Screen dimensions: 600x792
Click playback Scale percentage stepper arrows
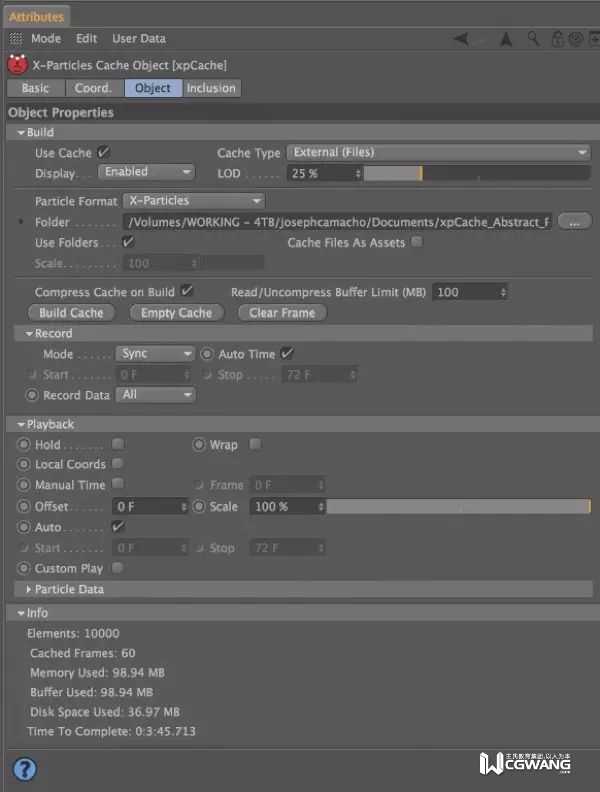[x=321, y=506]
